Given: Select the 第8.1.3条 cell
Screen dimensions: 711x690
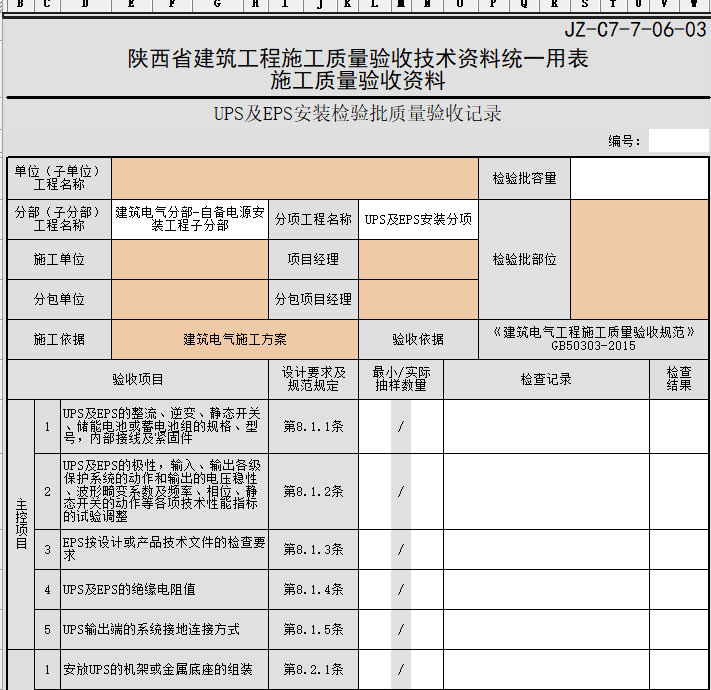Looking at the screenshot, I should [x=313, y=549].
